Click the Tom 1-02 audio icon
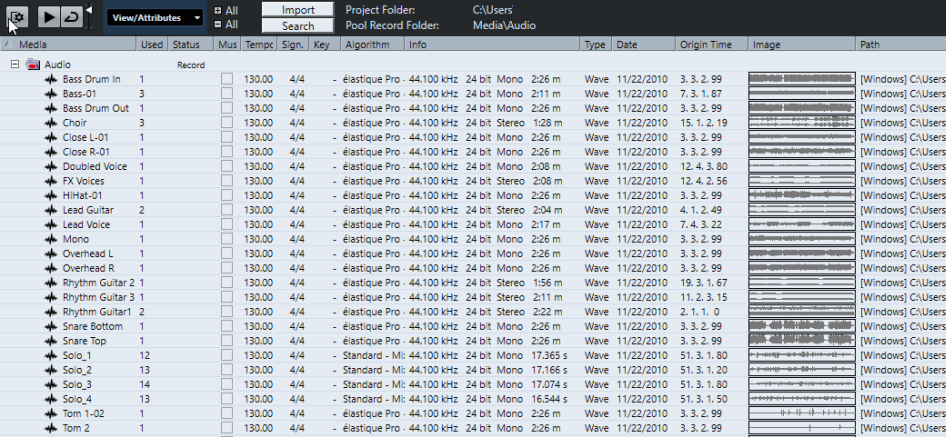Screen dimensions: 946x437 [x=51, y=413]
